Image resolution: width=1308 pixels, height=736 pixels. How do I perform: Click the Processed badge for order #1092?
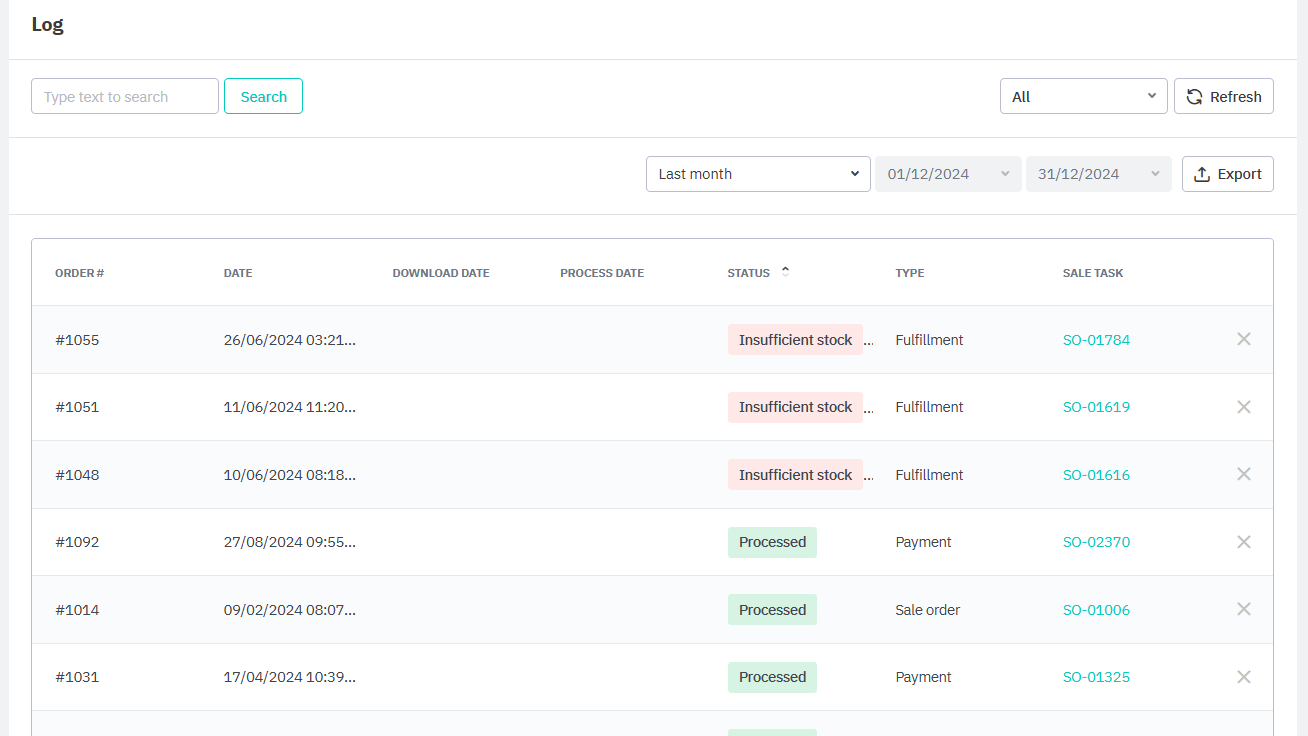(x=772, y=542)
